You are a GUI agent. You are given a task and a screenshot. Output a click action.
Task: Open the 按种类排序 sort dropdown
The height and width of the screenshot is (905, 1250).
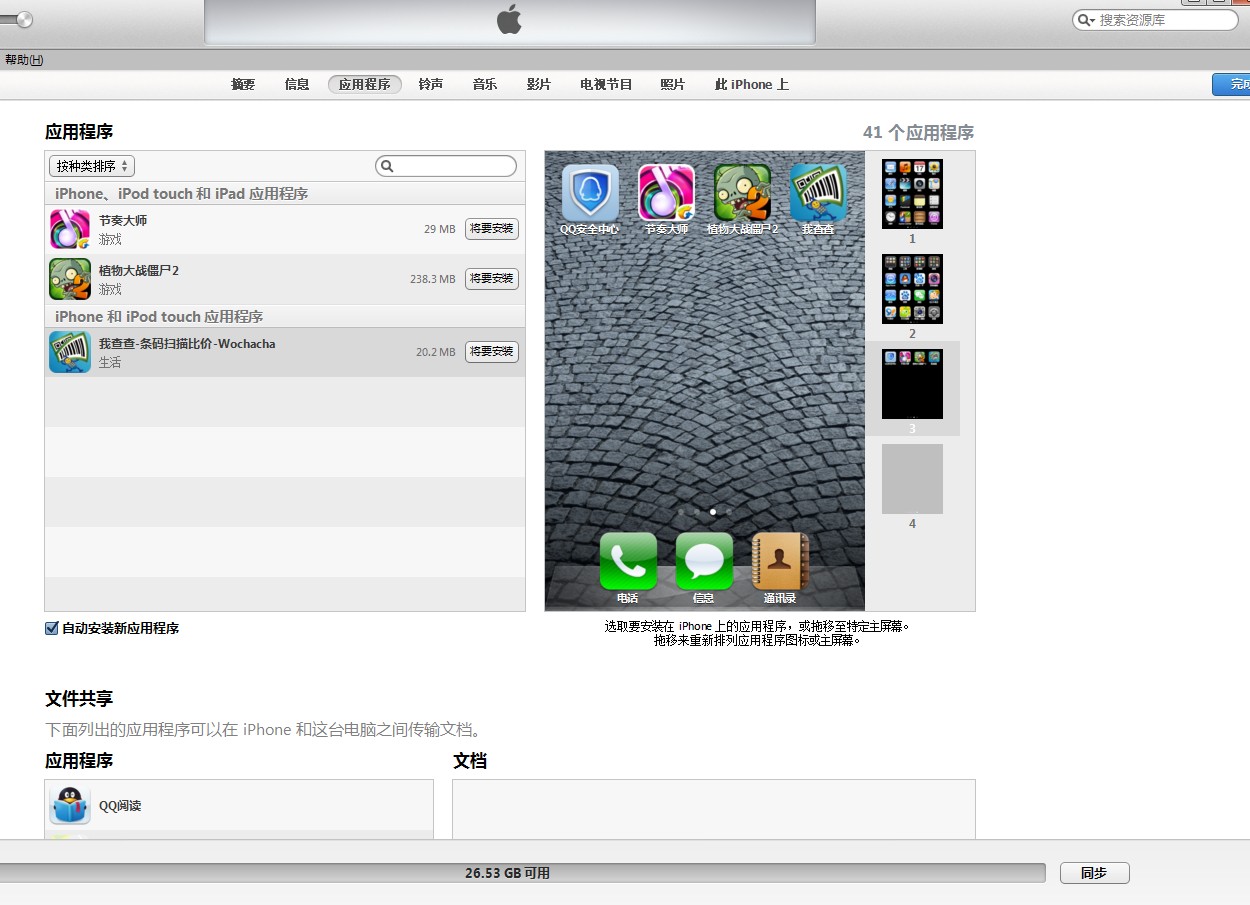click(92, 166)
